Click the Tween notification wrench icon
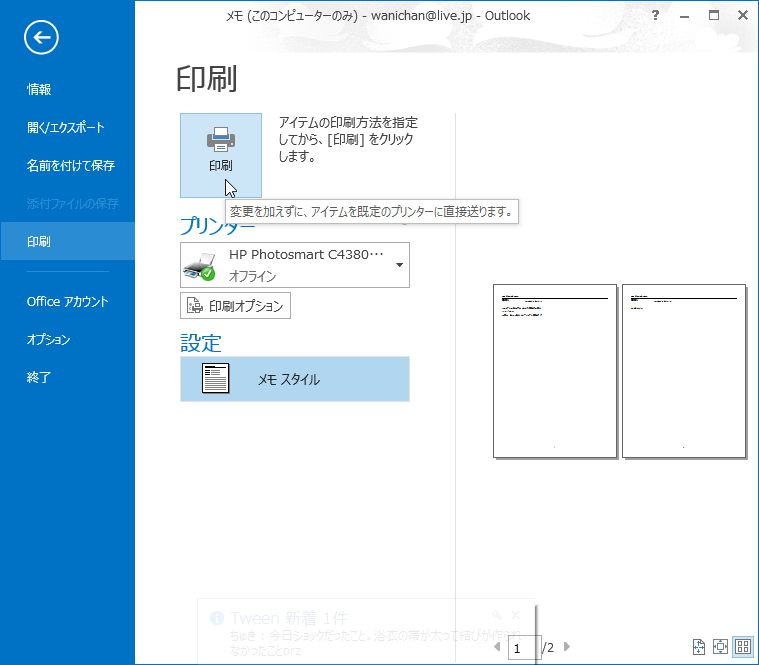The image size is (759, 665). coord(497,615)
